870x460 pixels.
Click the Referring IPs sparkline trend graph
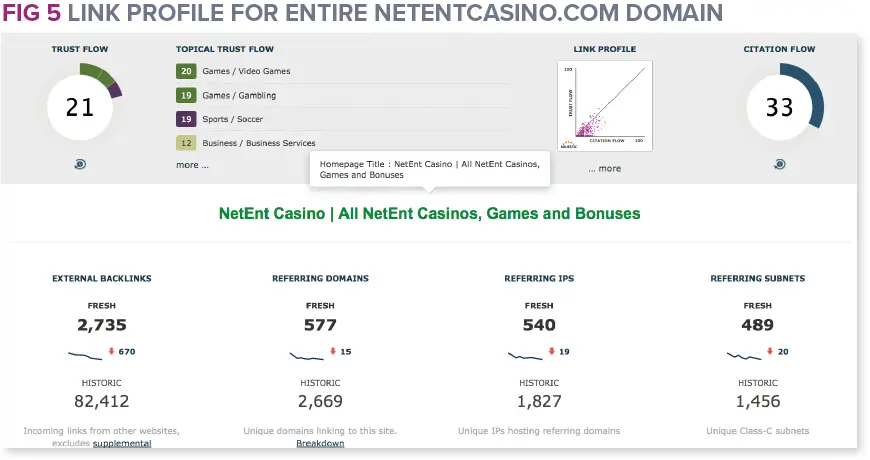point(525,355)
